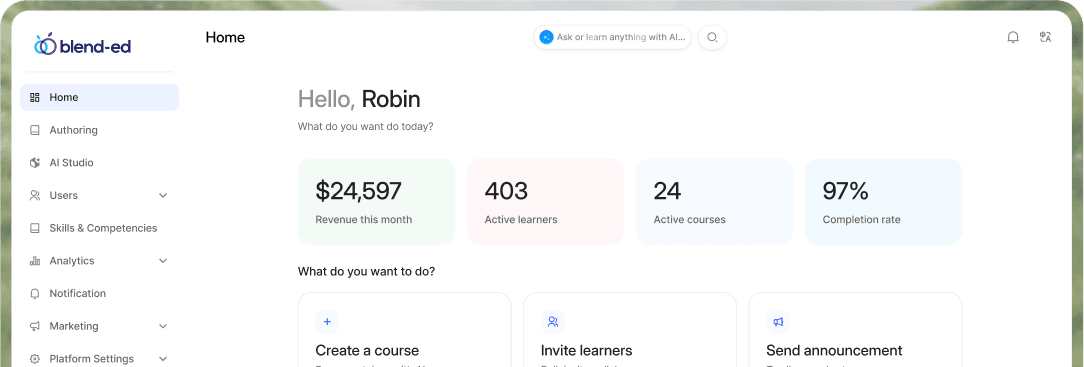1084x367 pixels.
Task: Click the notification bell icon in header
Action: click(x=1013, y=37)
